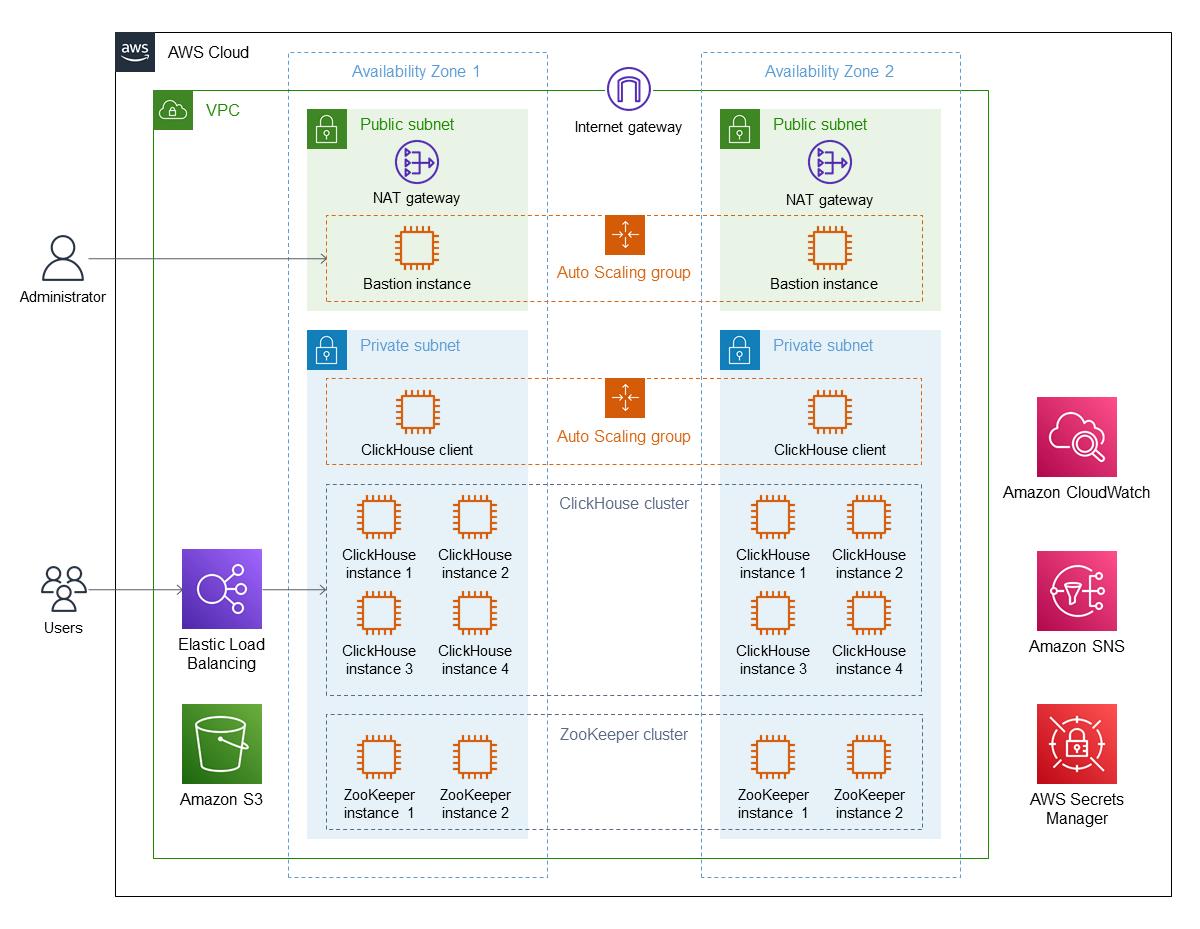The height and width of the screenshot is (929, 1200).
Task: Click the Auto Scaling group icon in the private subnet
Action: (624, 398)
